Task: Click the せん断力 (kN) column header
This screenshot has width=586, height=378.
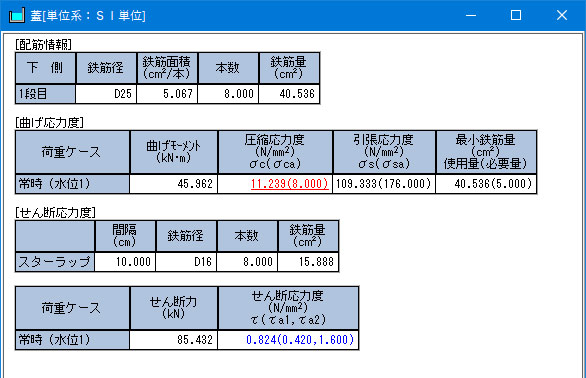Action: point(173,308)
